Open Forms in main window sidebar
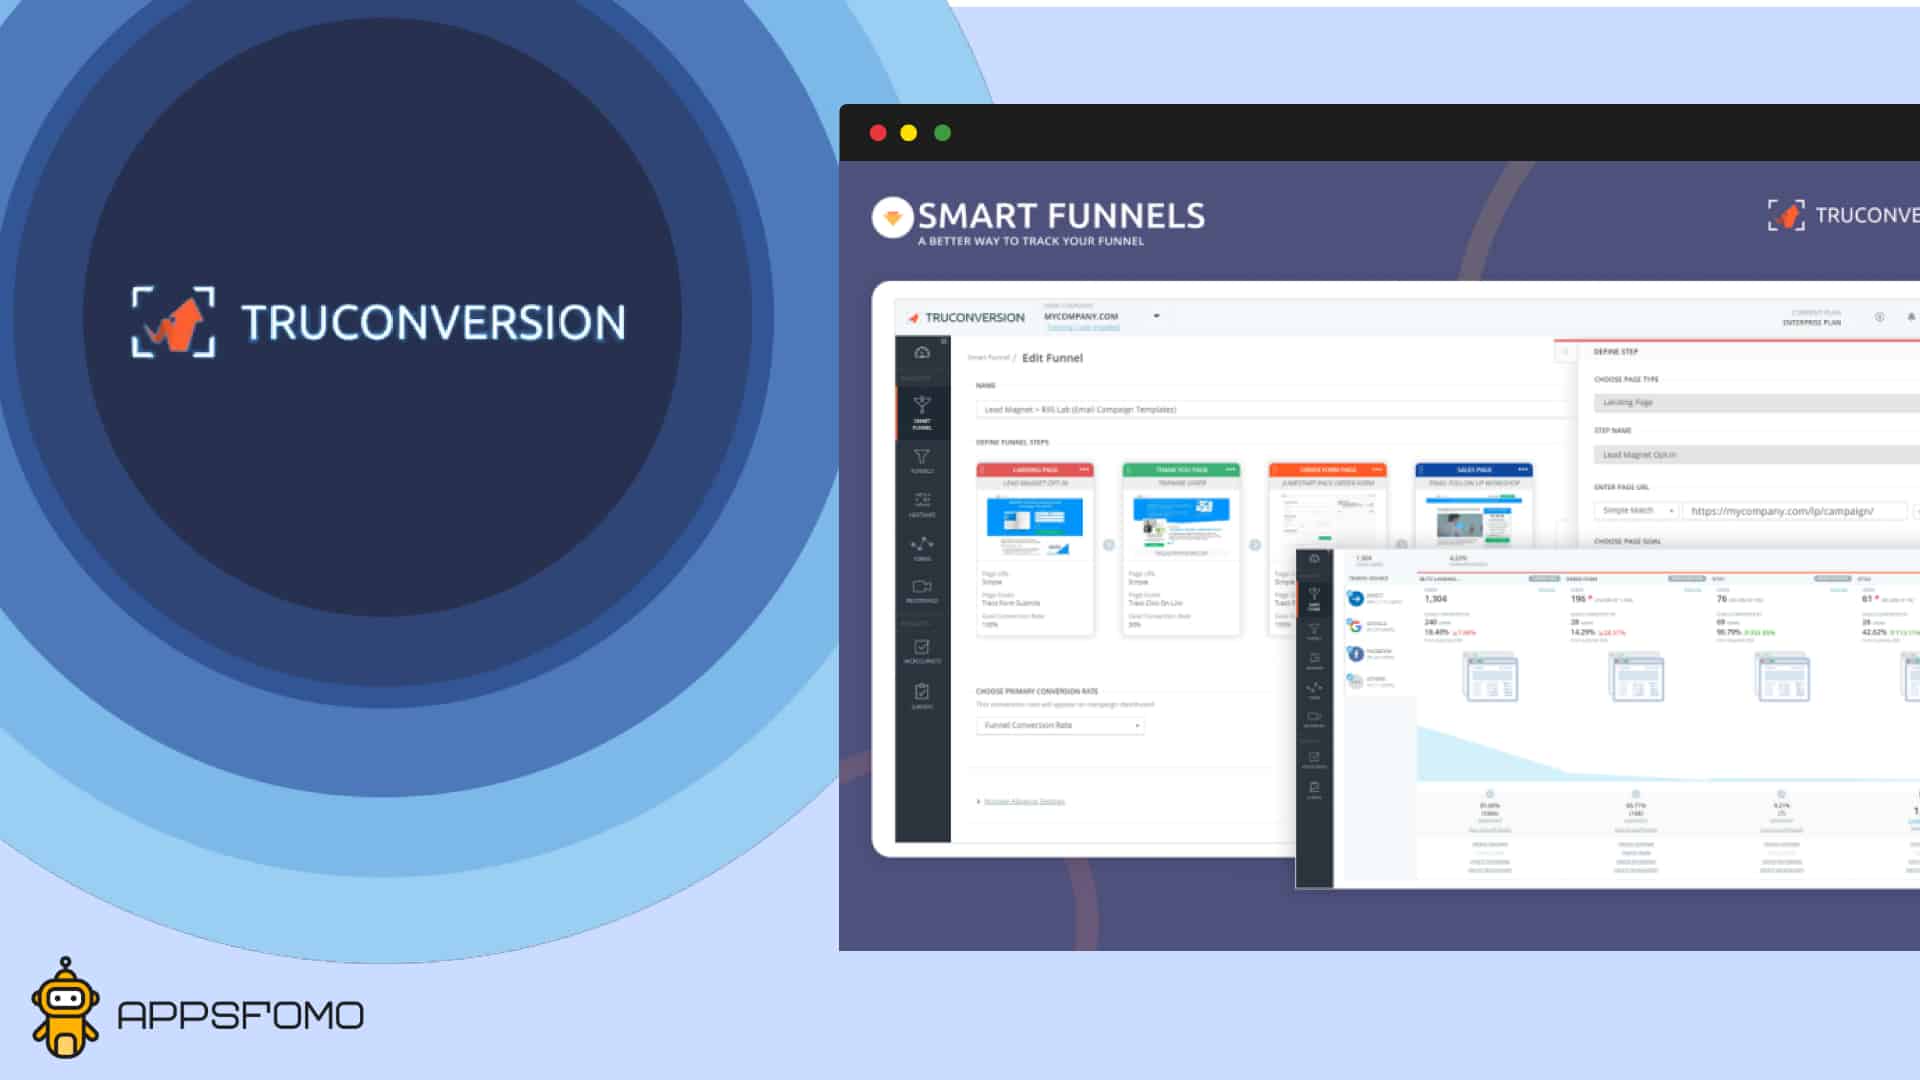 (922, 548)
